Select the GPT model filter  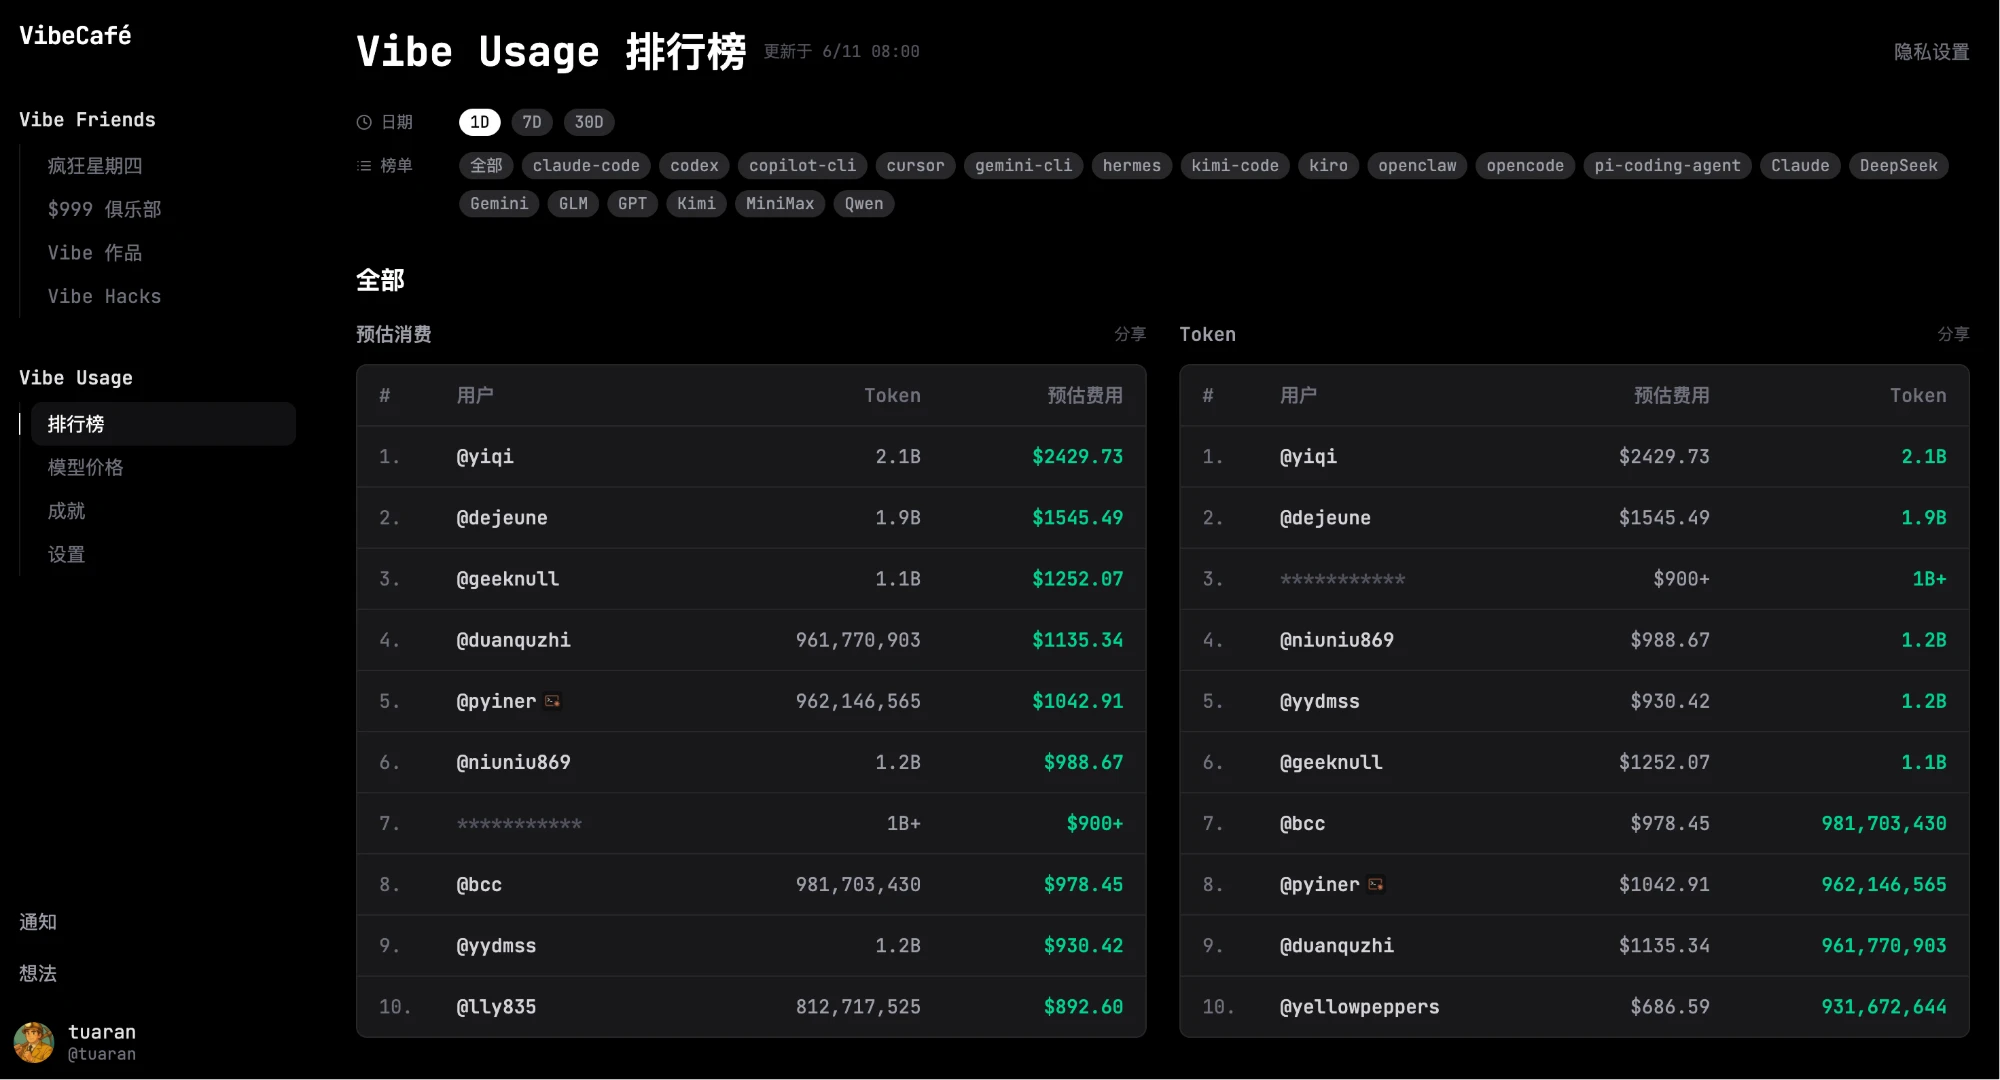[x=632, y=204]
